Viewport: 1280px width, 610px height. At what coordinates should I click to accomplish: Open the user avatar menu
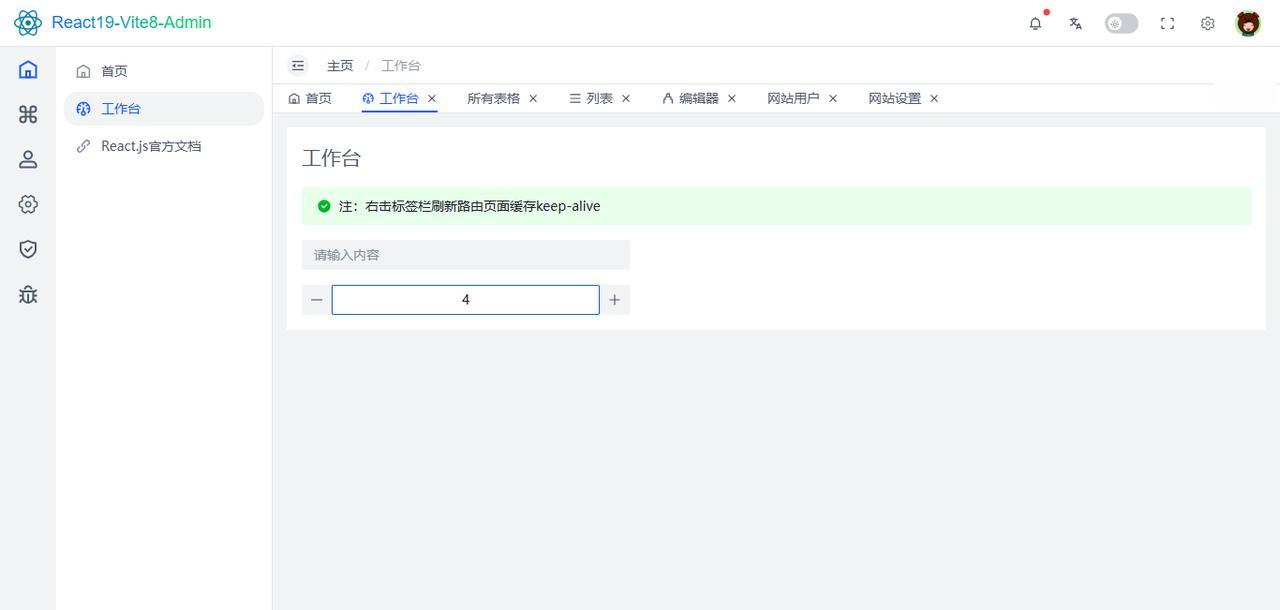tap(1248, 23)
